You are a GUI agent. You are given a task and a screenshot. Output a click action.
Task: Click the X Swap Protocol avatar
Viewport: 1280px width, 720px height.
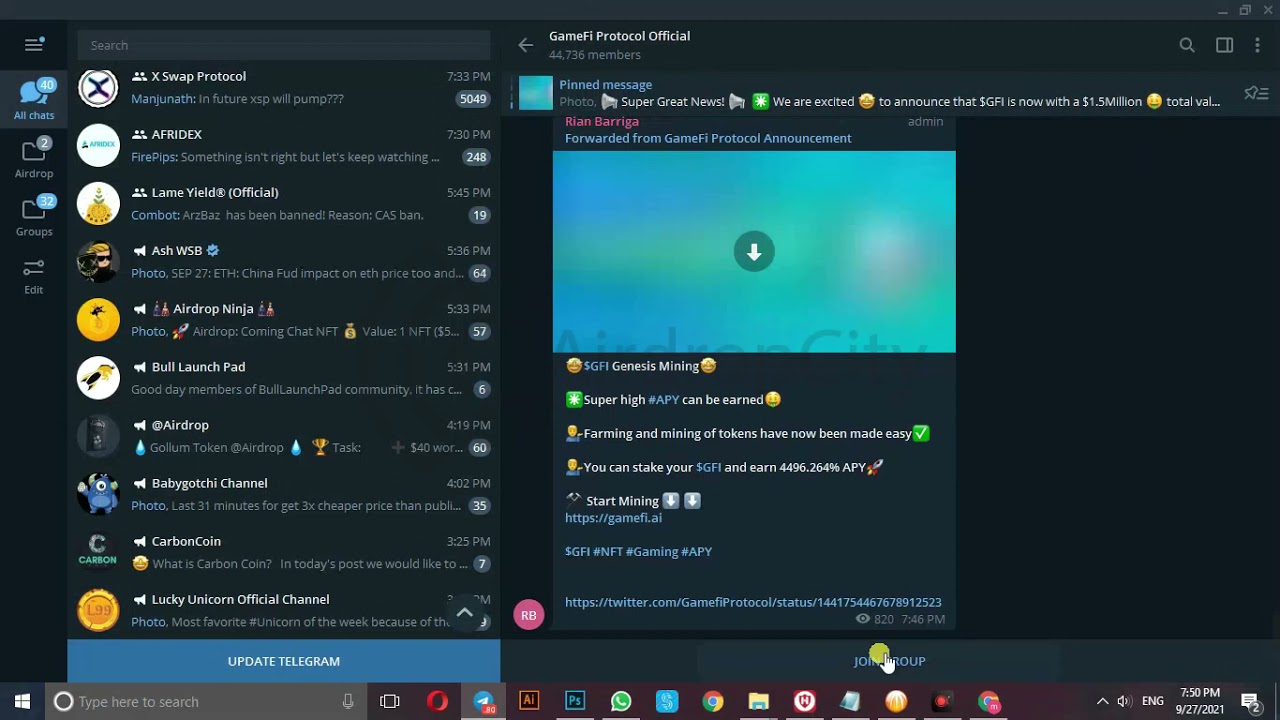pyautogui.click(x=98, y=87)
